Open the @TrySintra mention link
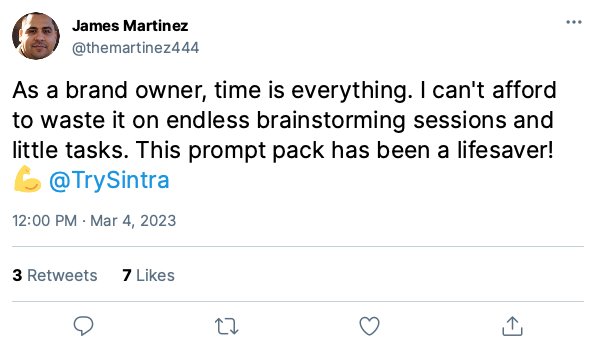Image resolution: width=596 pixels, height=362 pixels. pos(109,180)
